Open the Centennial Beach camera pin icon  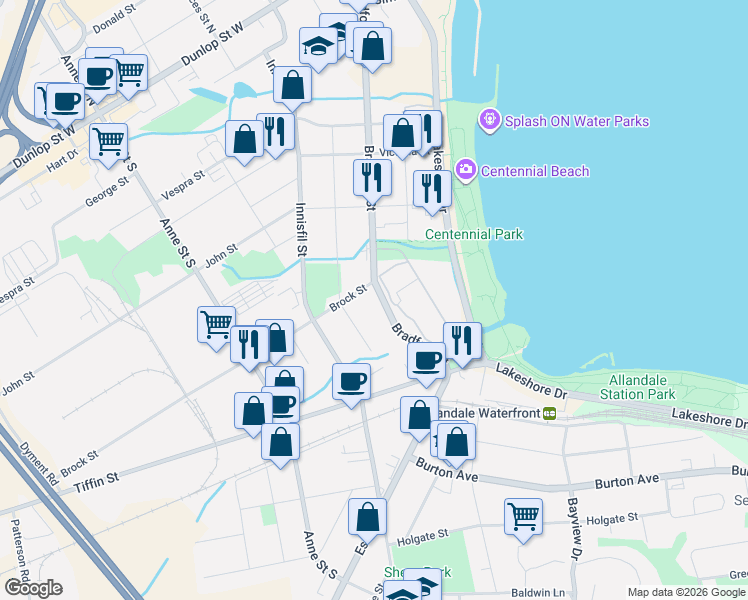point(466,169)
